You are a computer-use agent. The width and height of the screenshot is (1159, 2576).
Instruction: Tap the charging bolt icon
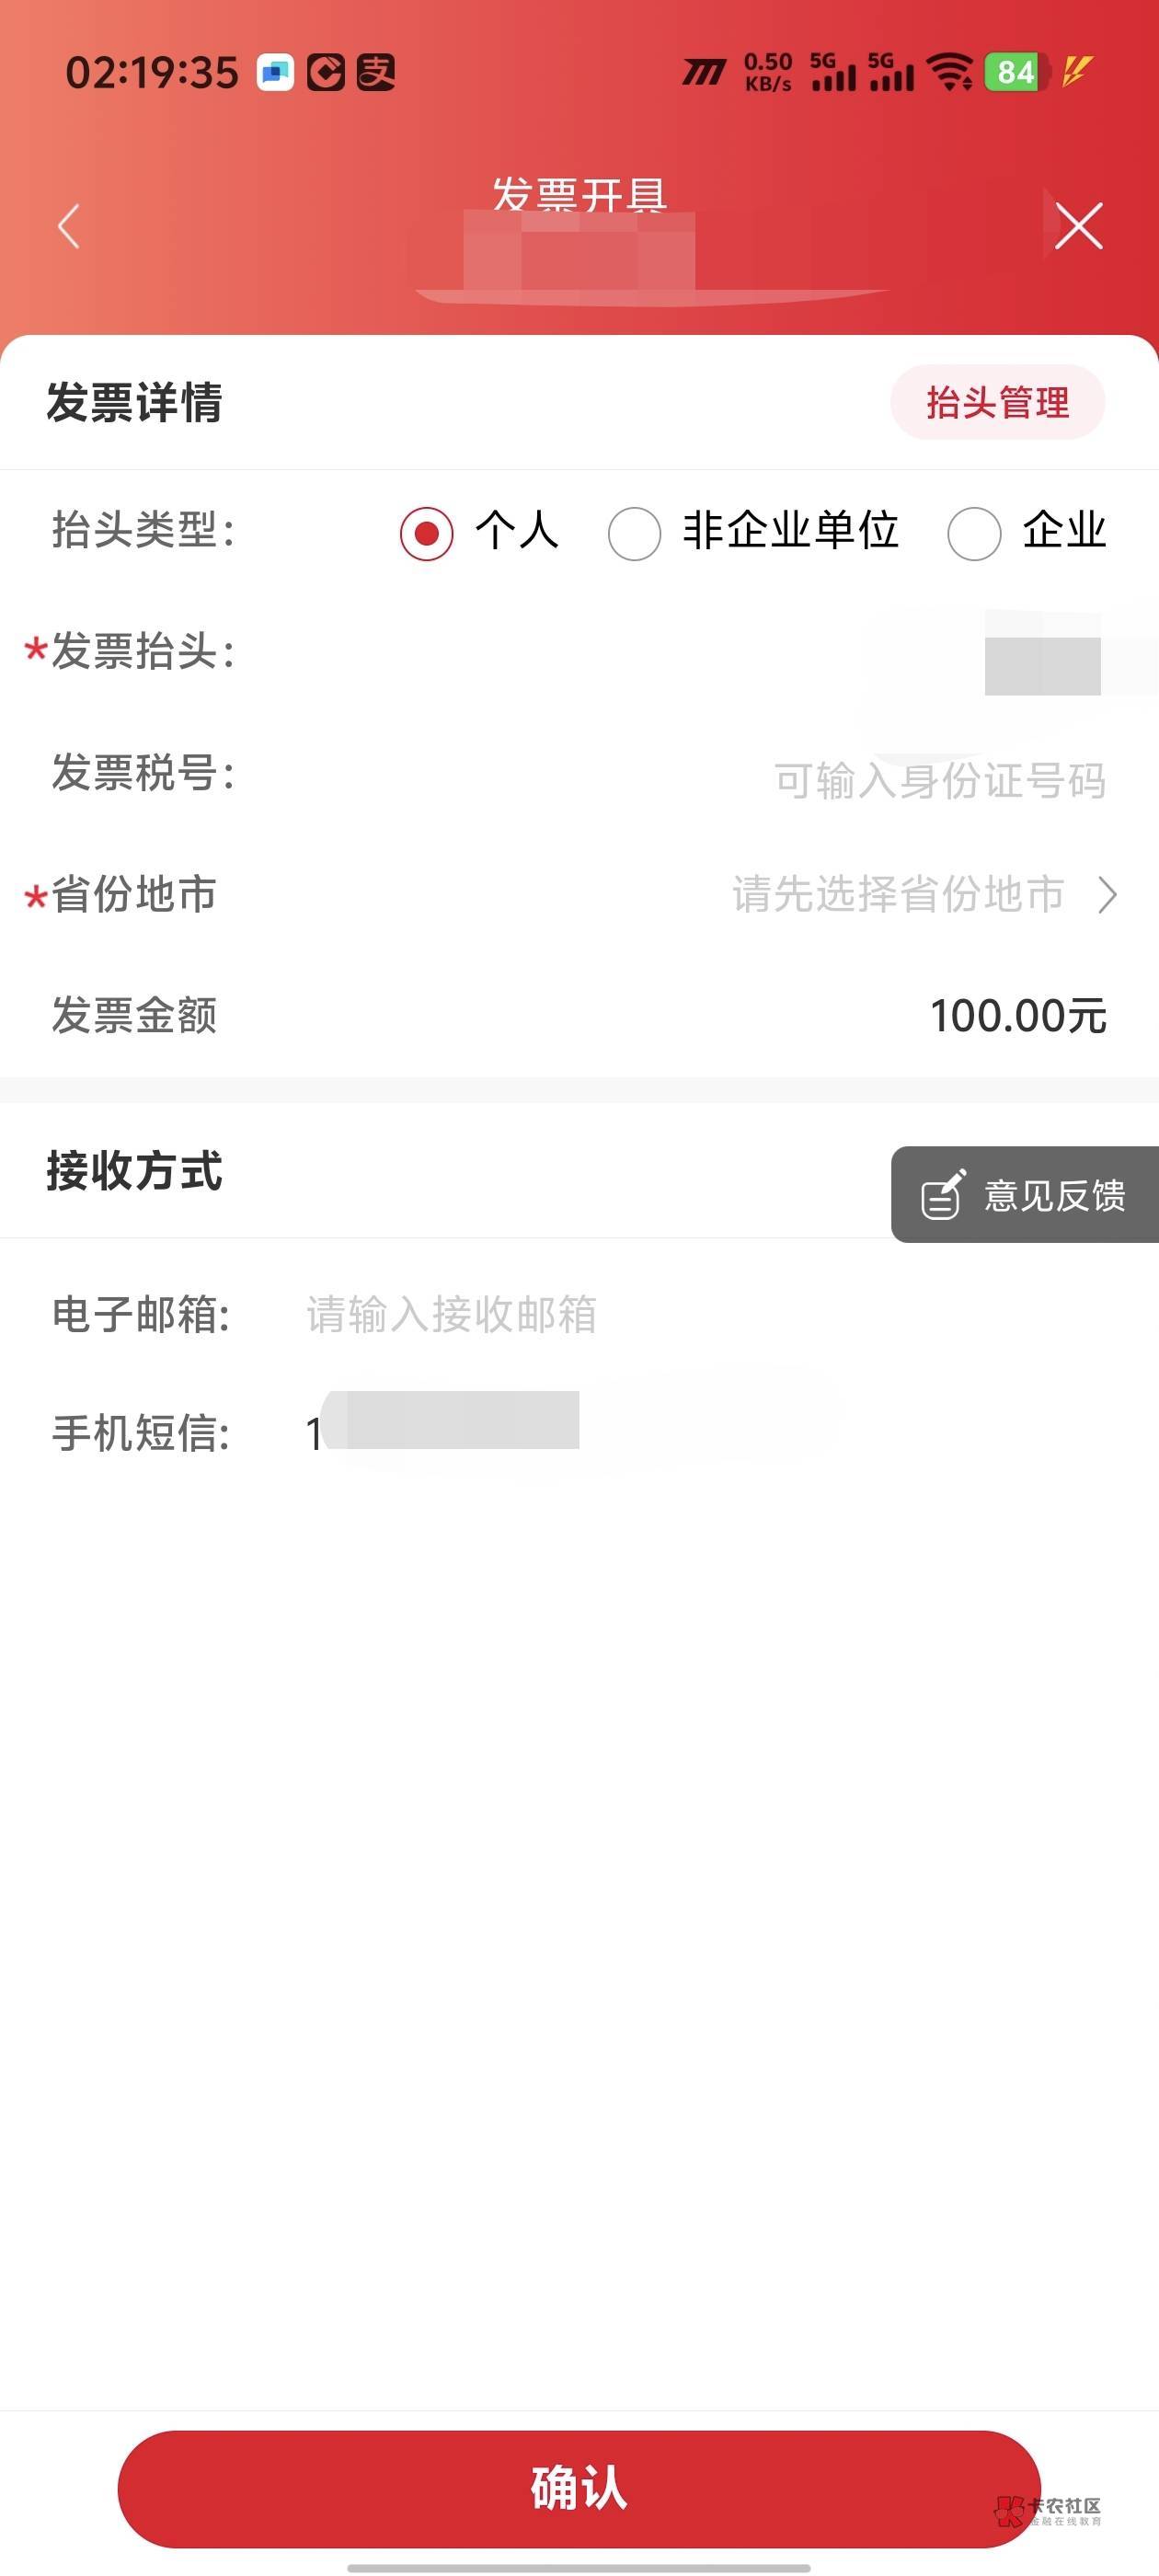tap(1076, 72)
